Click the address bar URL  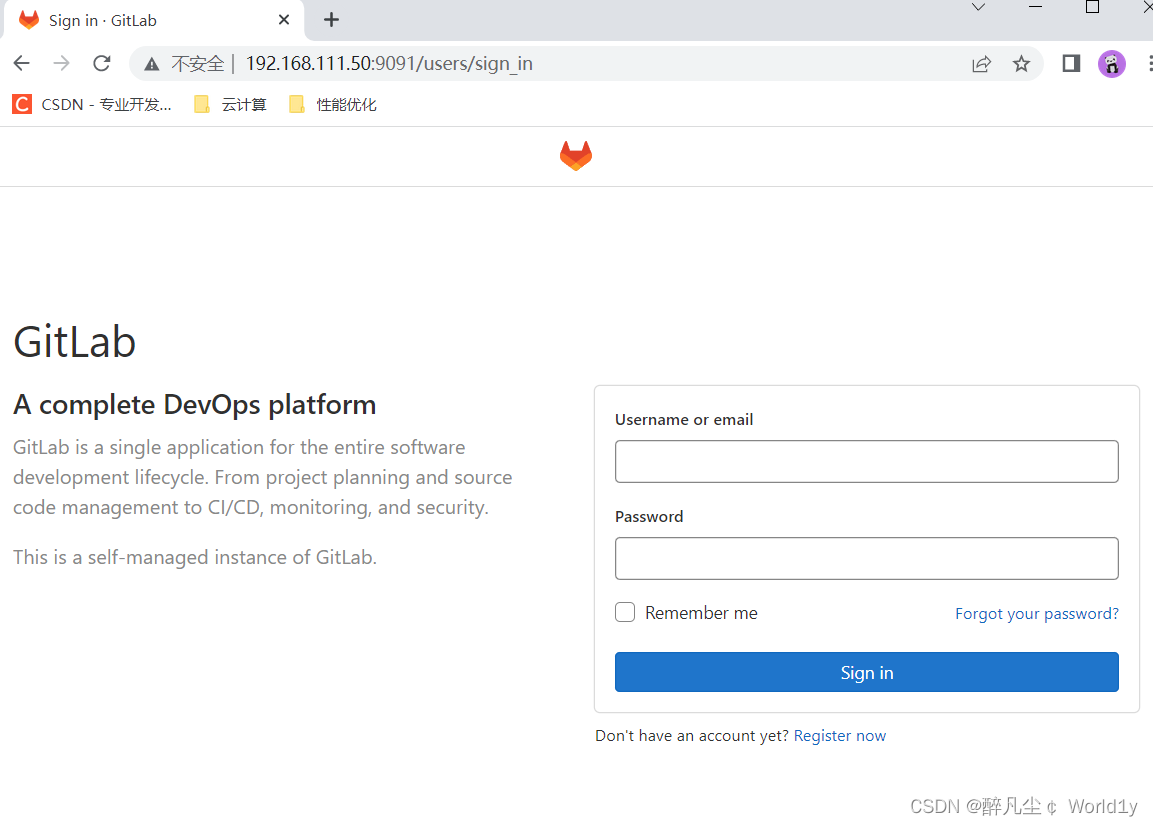(389, 64)
